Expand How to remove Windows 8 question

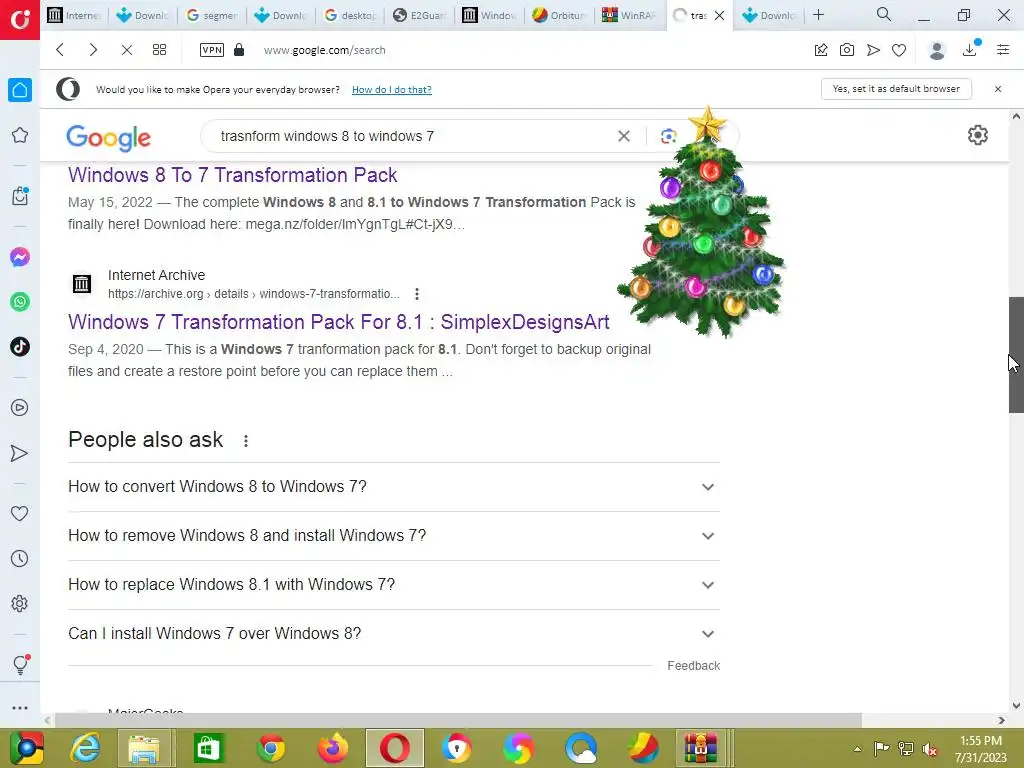(394, 536)
